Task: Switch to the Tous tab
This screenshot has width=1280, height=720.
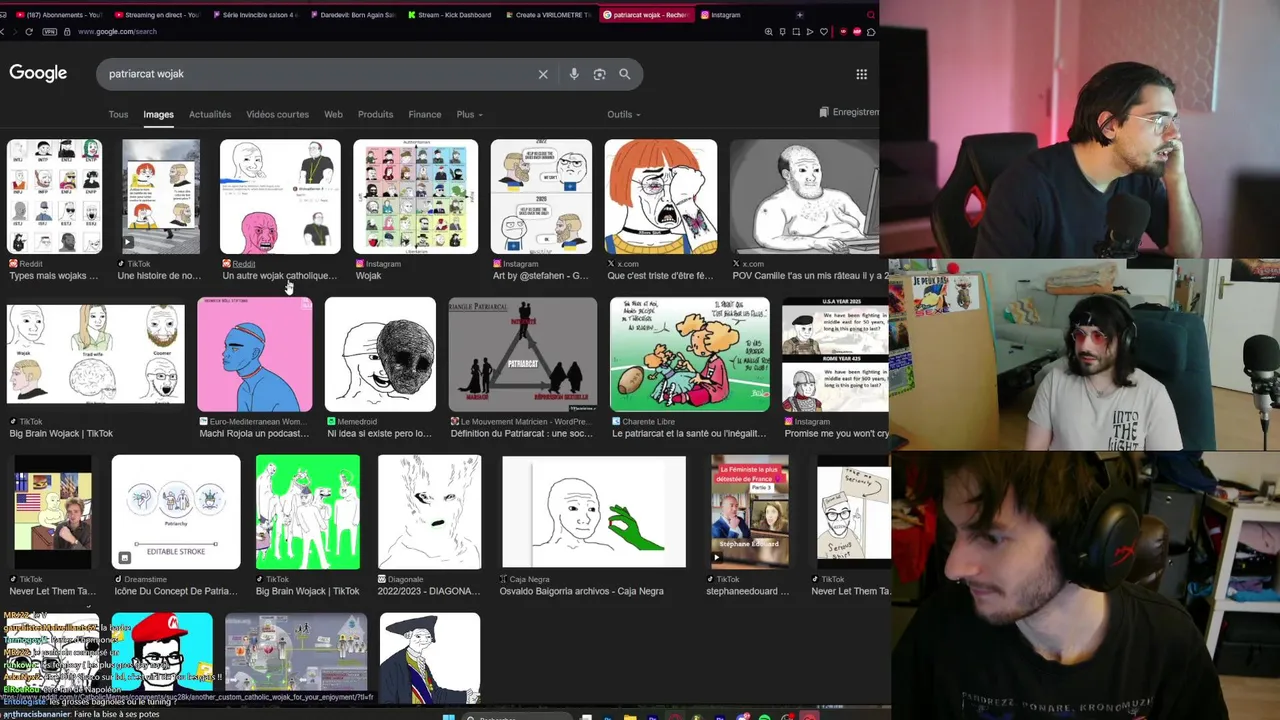Action: pos(118,114)
